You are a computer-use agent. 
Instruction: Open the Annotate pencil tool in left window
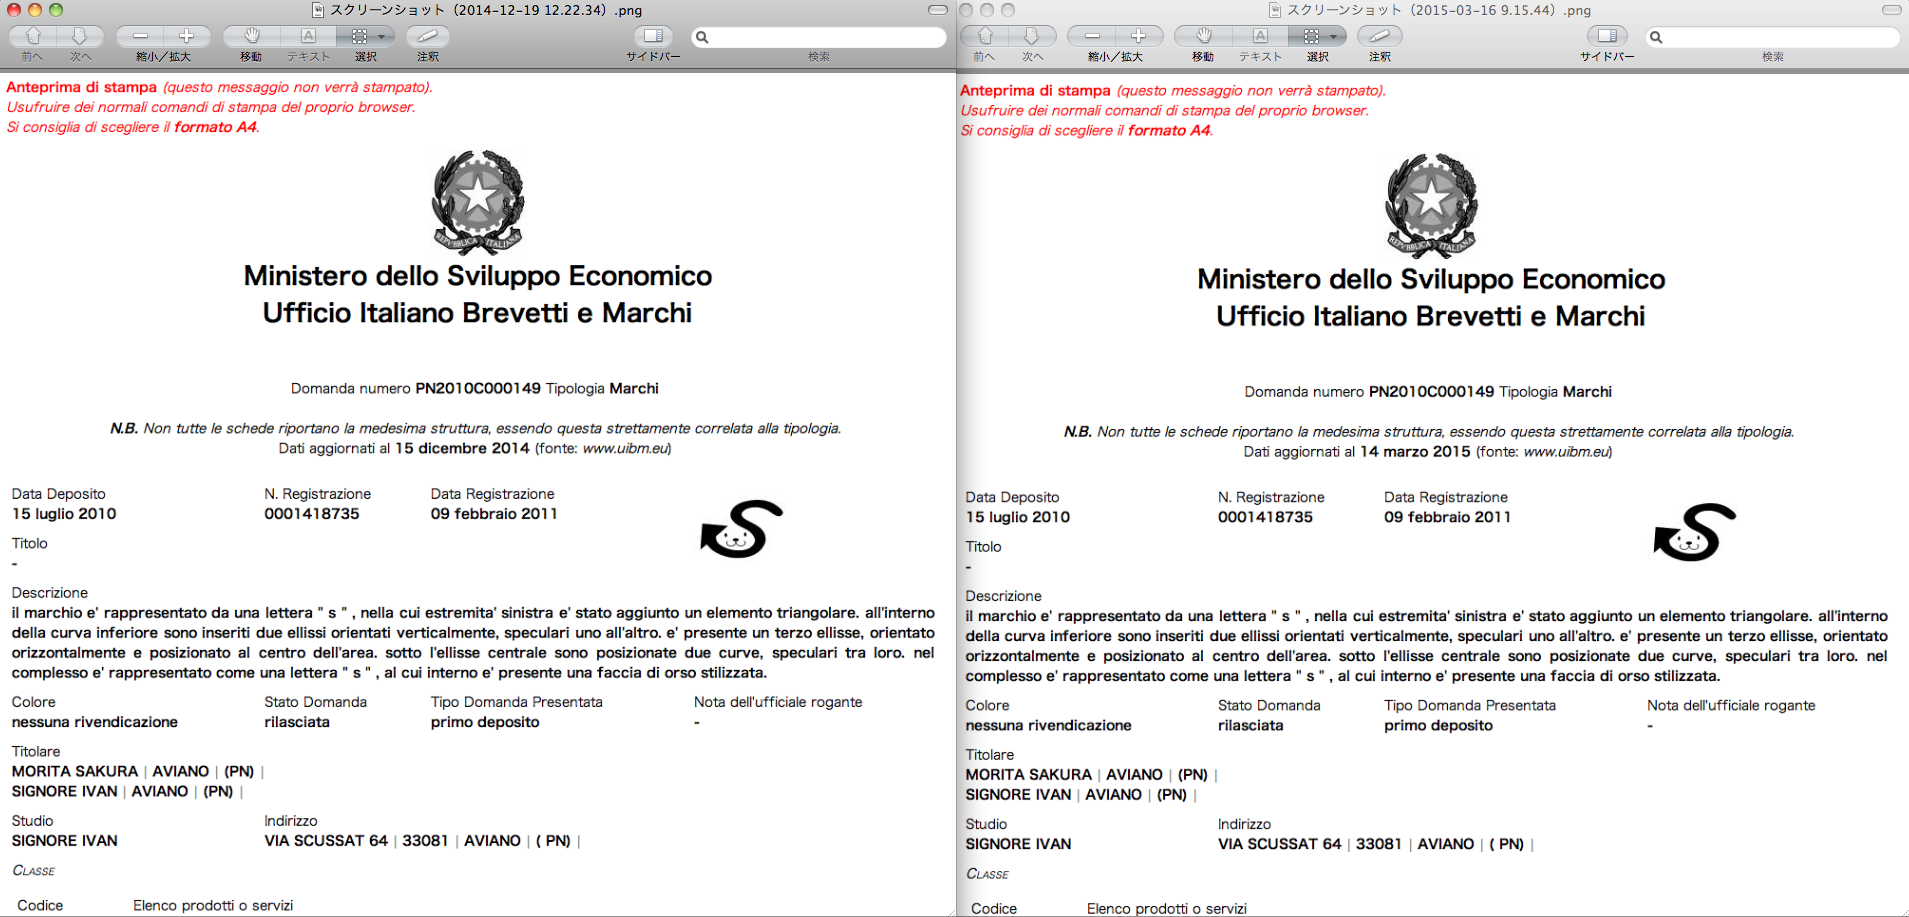[x=428, y=36]
